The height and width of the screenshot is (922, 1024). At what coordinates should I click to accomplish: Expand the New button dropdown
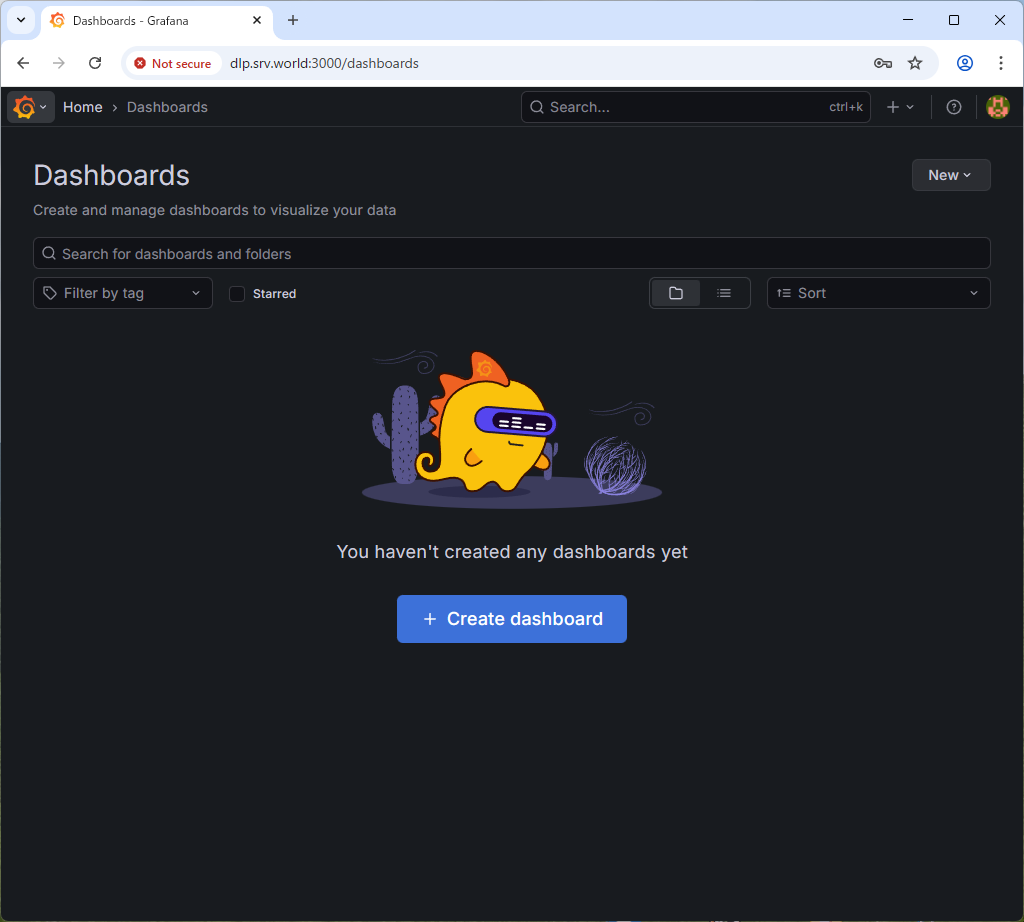(951, 175)
